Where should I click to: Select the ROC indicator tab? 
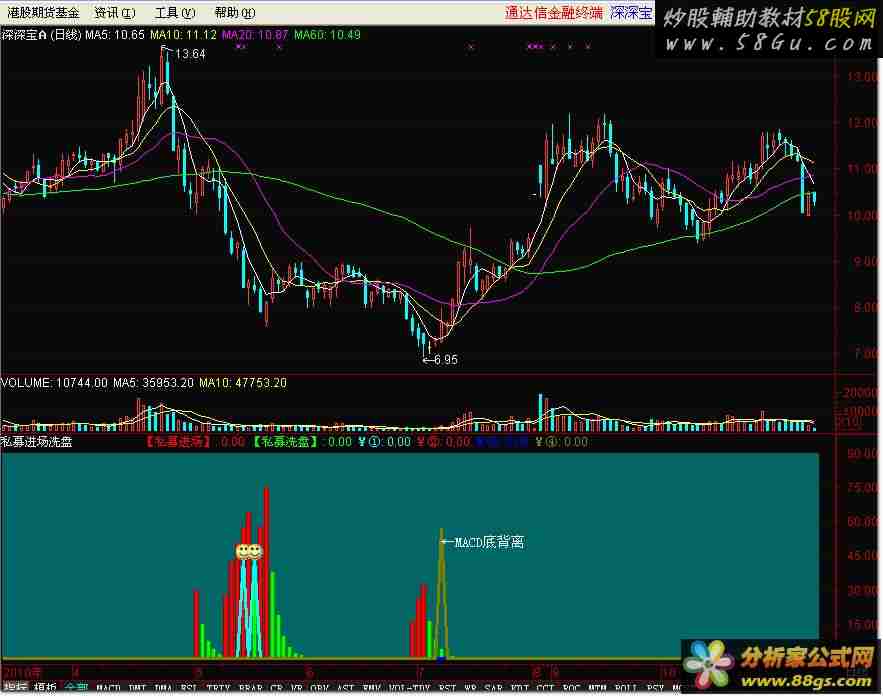(571, 688)
